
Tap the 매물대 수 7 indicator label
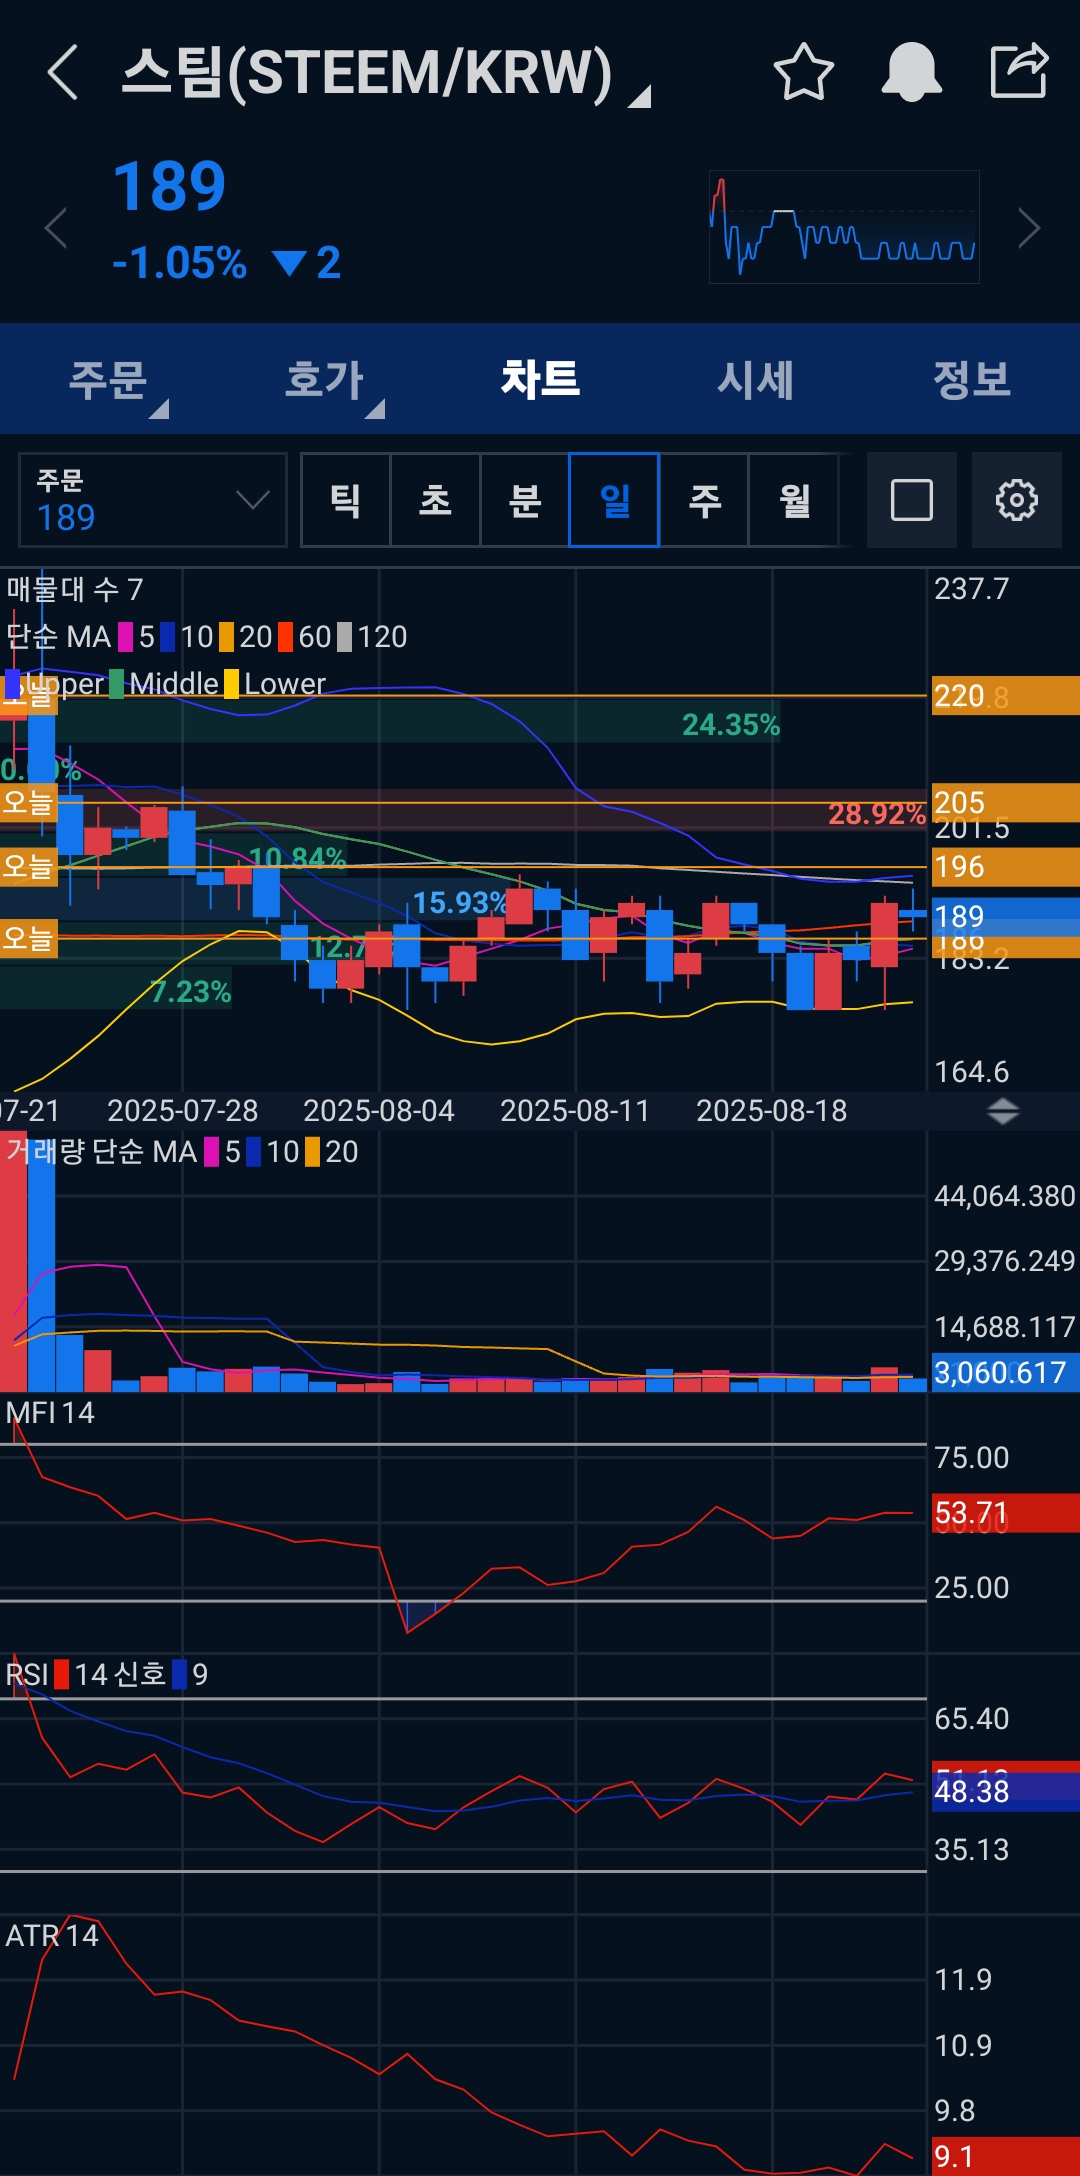point(75,589)
